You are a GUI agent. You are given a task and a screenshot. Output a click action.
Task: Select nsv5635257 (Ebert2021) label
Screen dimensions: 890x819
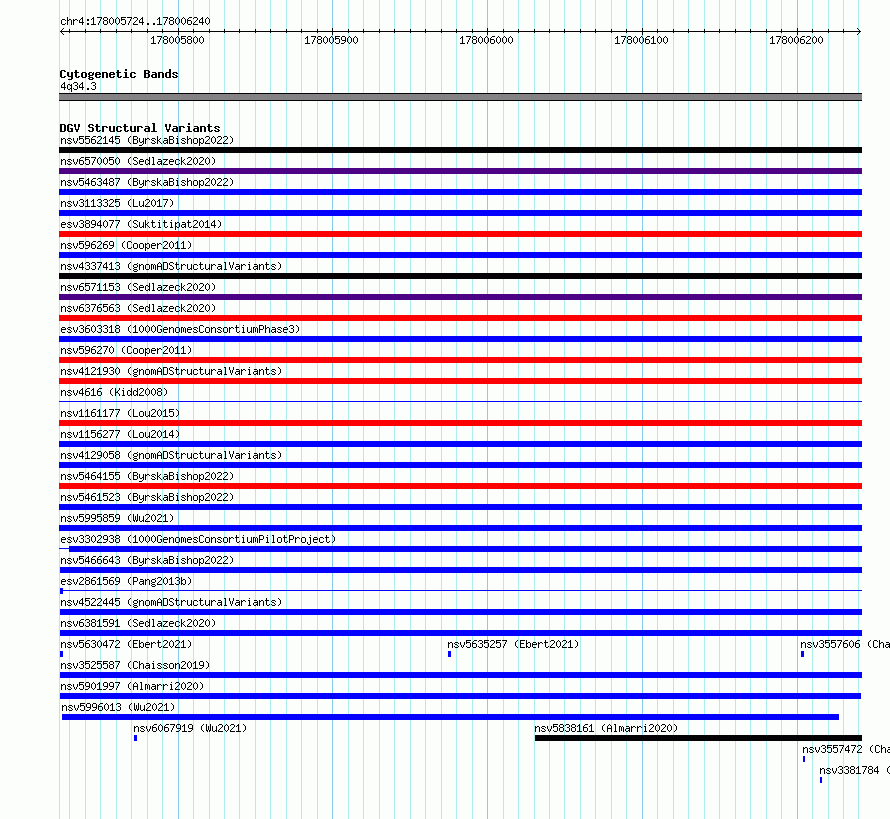tap(513, 644)
